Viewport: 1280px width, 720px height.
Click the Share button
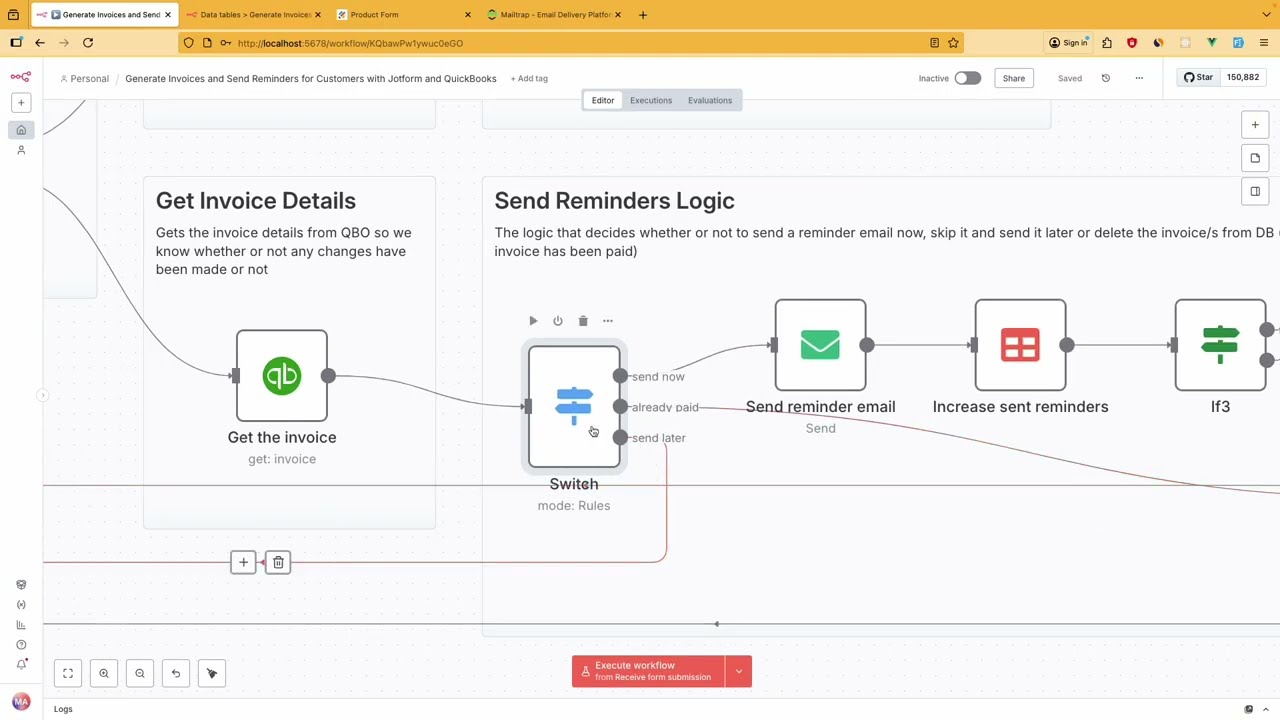[x=1014, y=78]
